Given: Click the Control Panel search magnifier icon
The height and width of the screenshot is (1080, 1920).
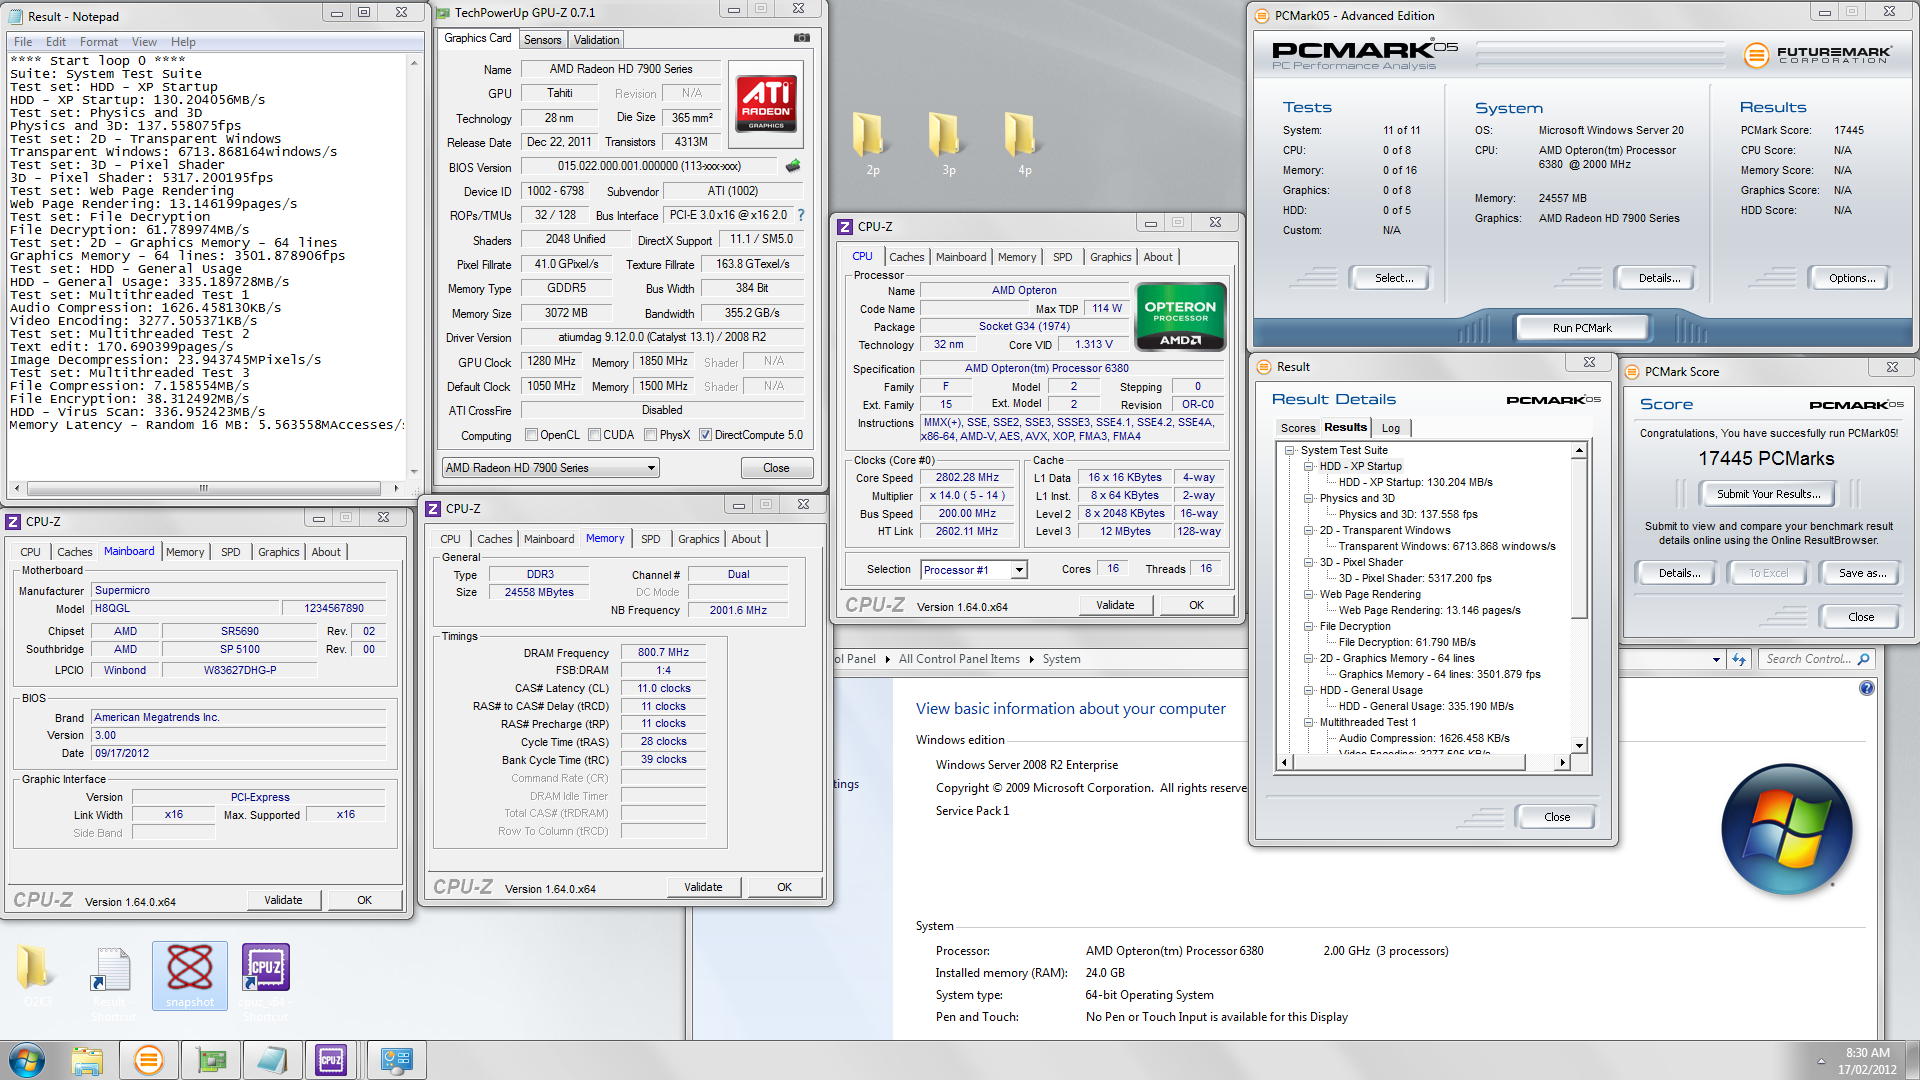Looking at the screenshot, I should [x=1863, y=659].
